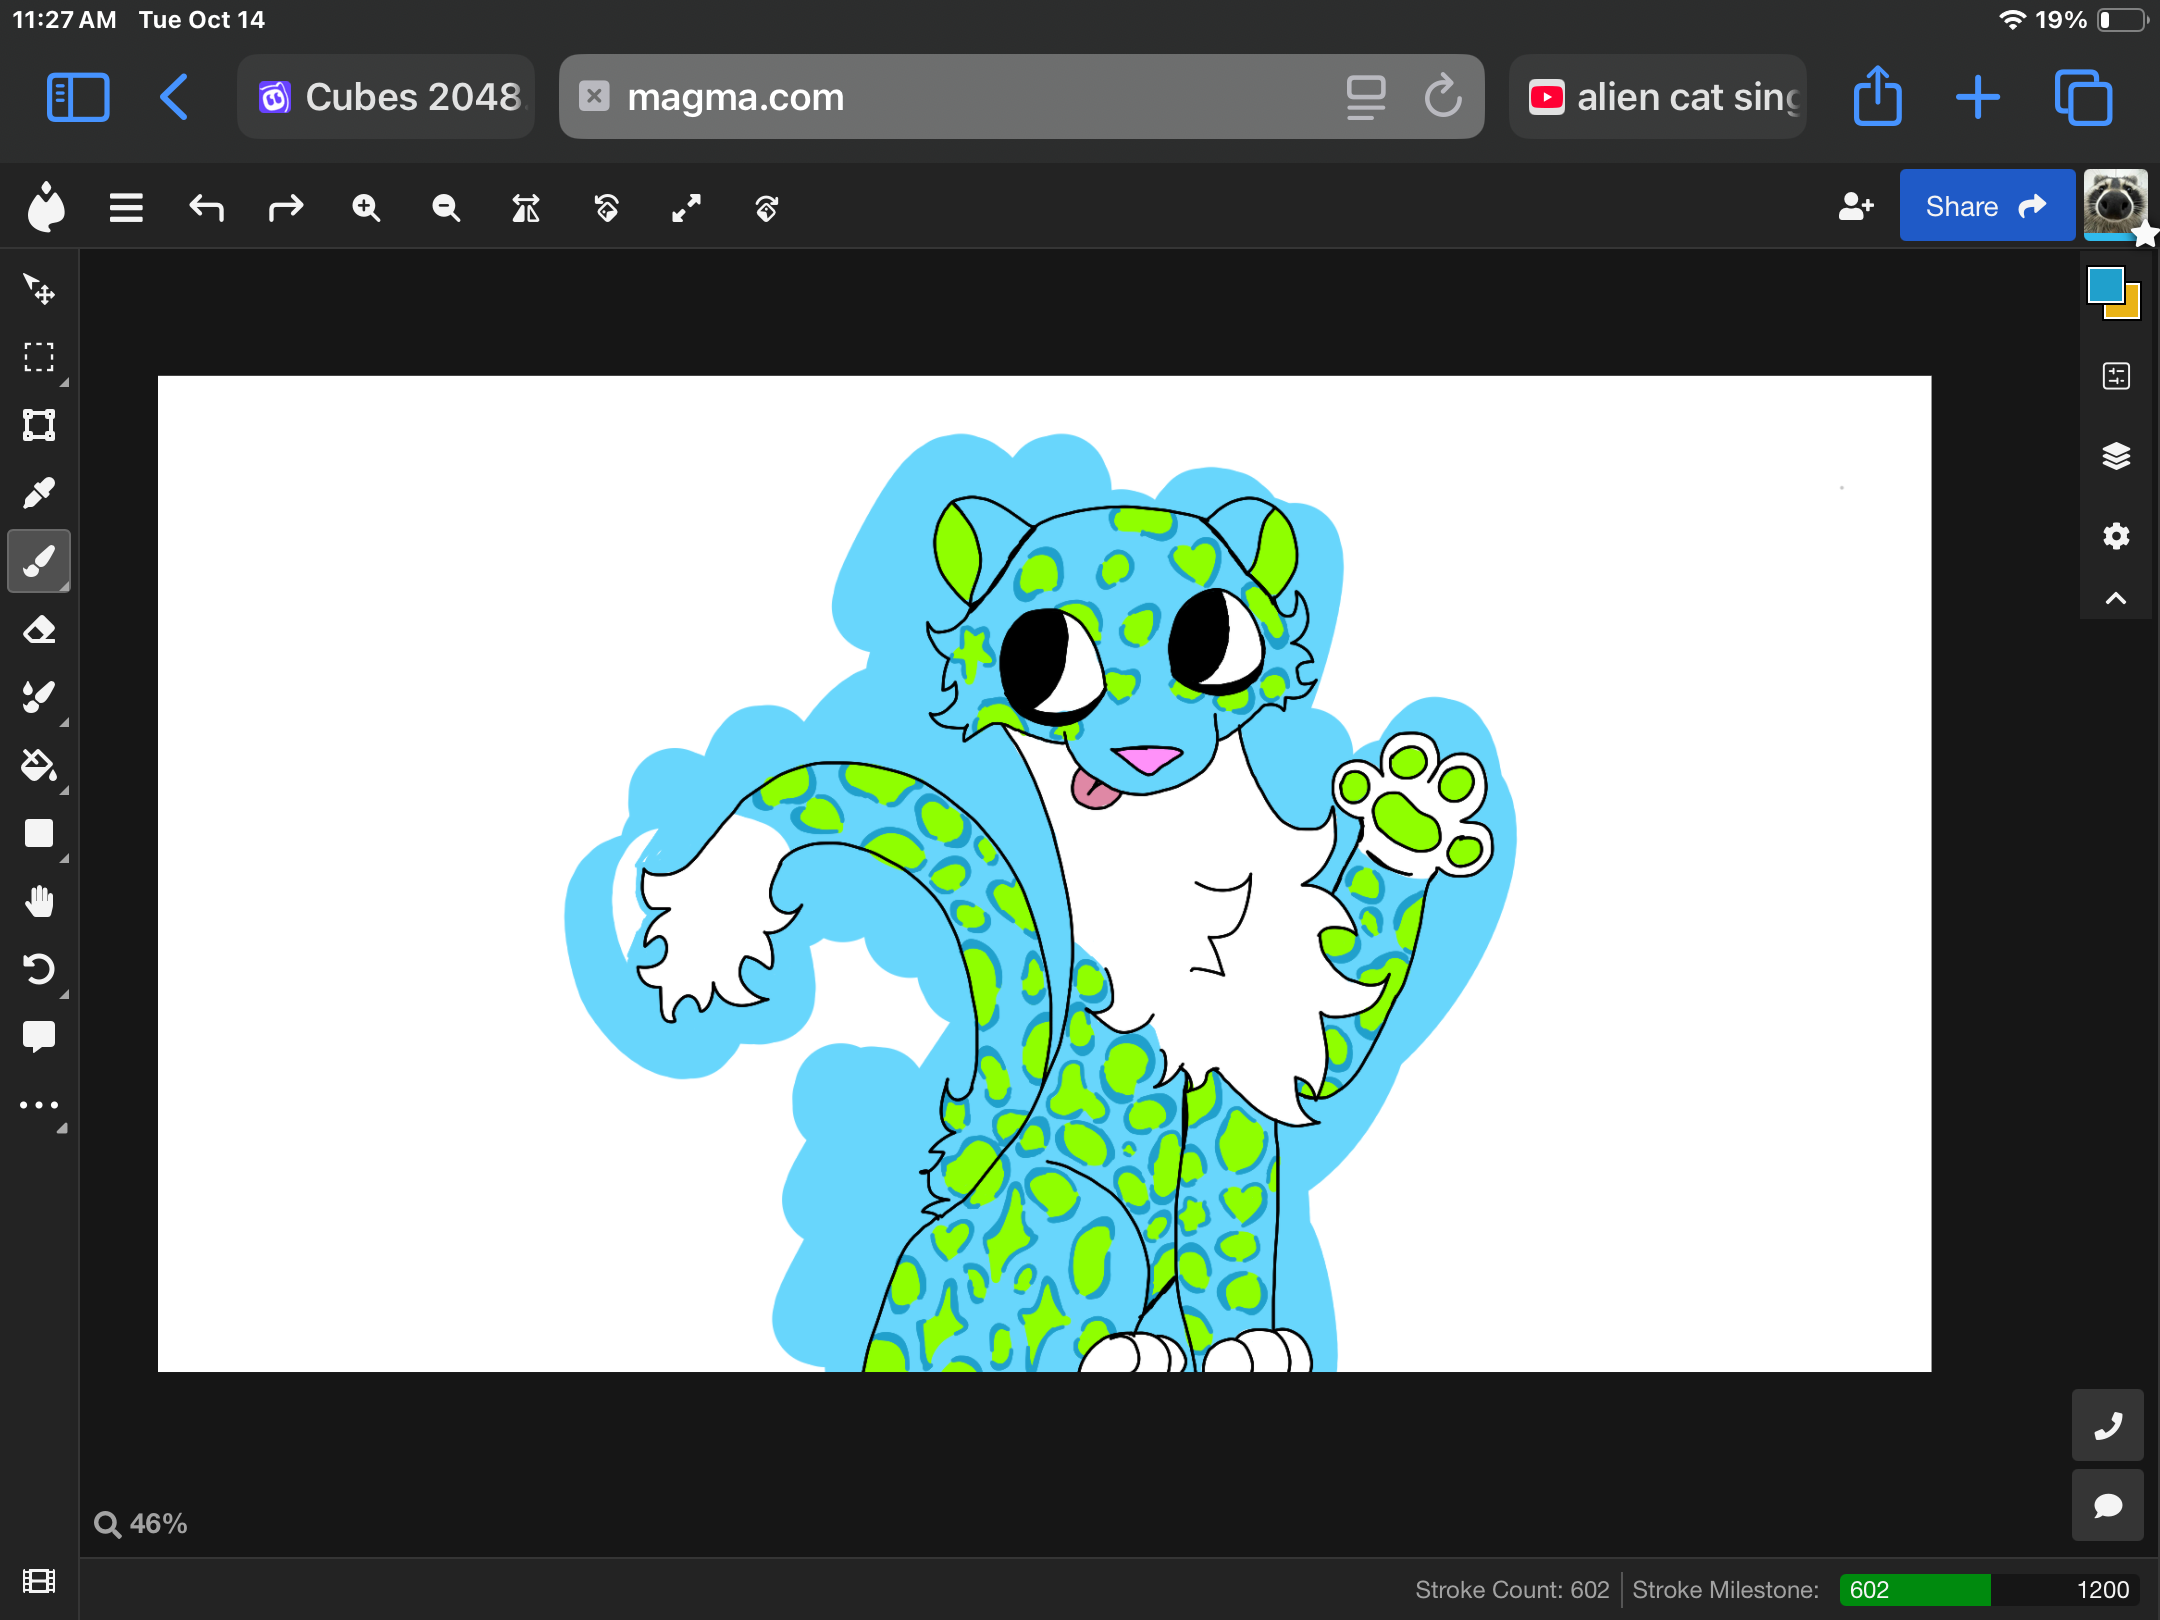Toggle the timeline filmstrip icon

pyautogui.click(x=39, y=1581)
